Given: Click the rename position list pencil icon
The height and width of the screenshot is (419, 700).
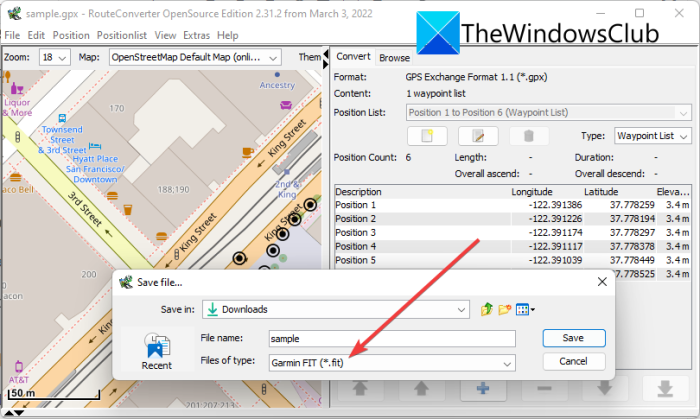Looking at the screenshot, I should click(x=478, y=136).
